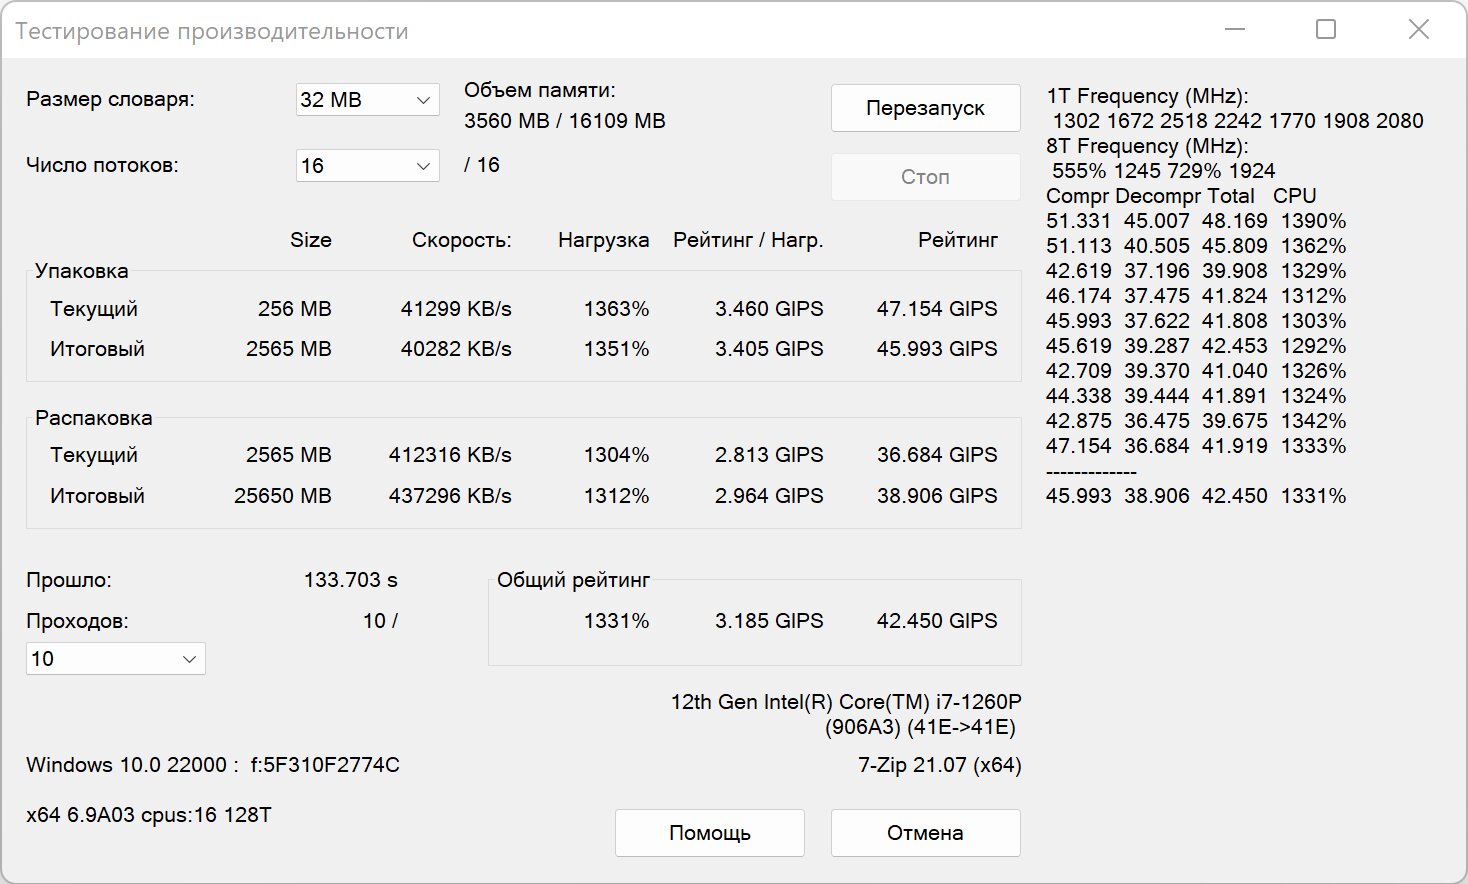Select log row ending with 1390%
Viewport: 1468px width, 884px height.
click(1196, 221)
